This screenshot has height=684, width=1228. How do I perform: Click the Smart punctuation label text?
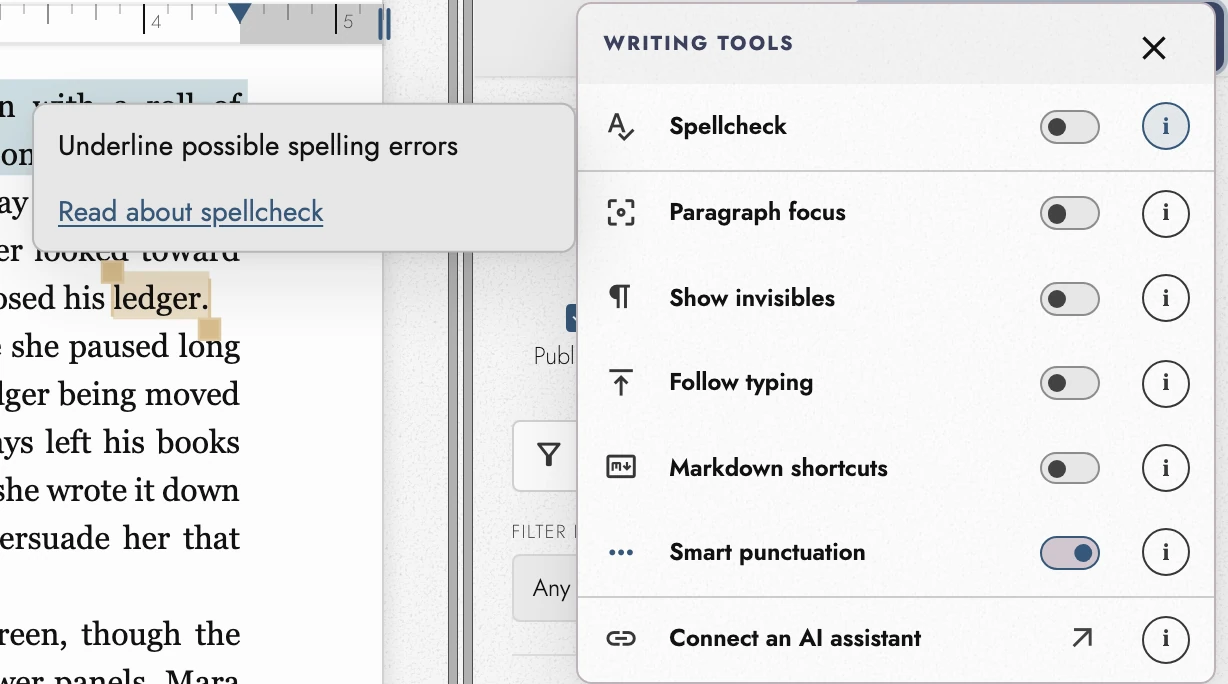point(767,552)
